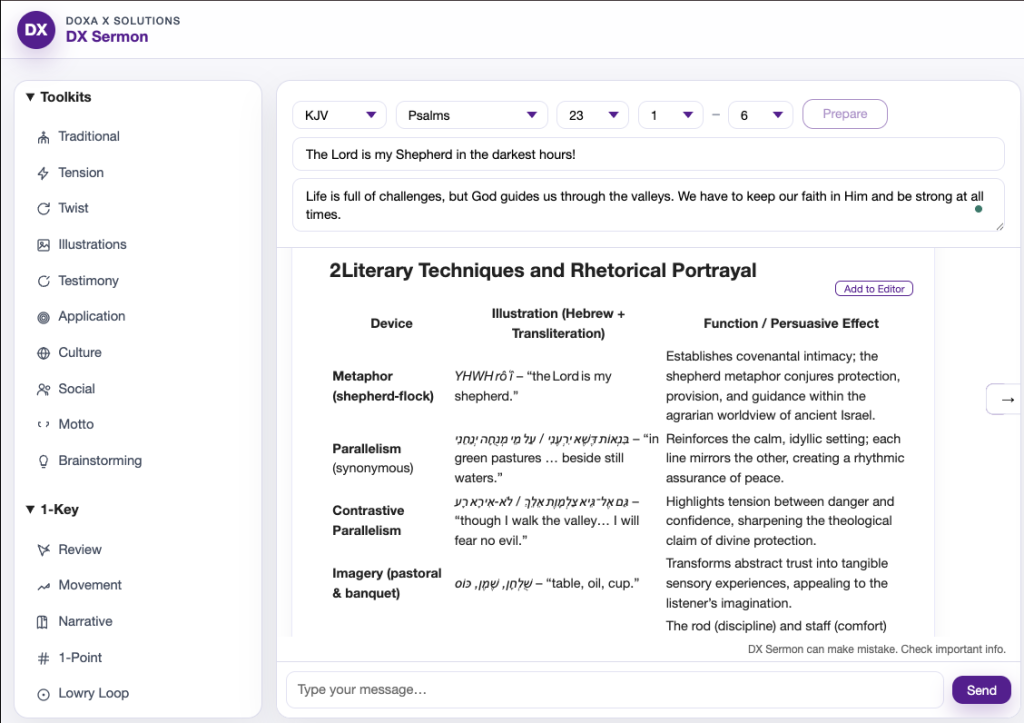Open the Illustrations image icon
This screenshot has width=1024, height=723.
(x=43, y=245)
